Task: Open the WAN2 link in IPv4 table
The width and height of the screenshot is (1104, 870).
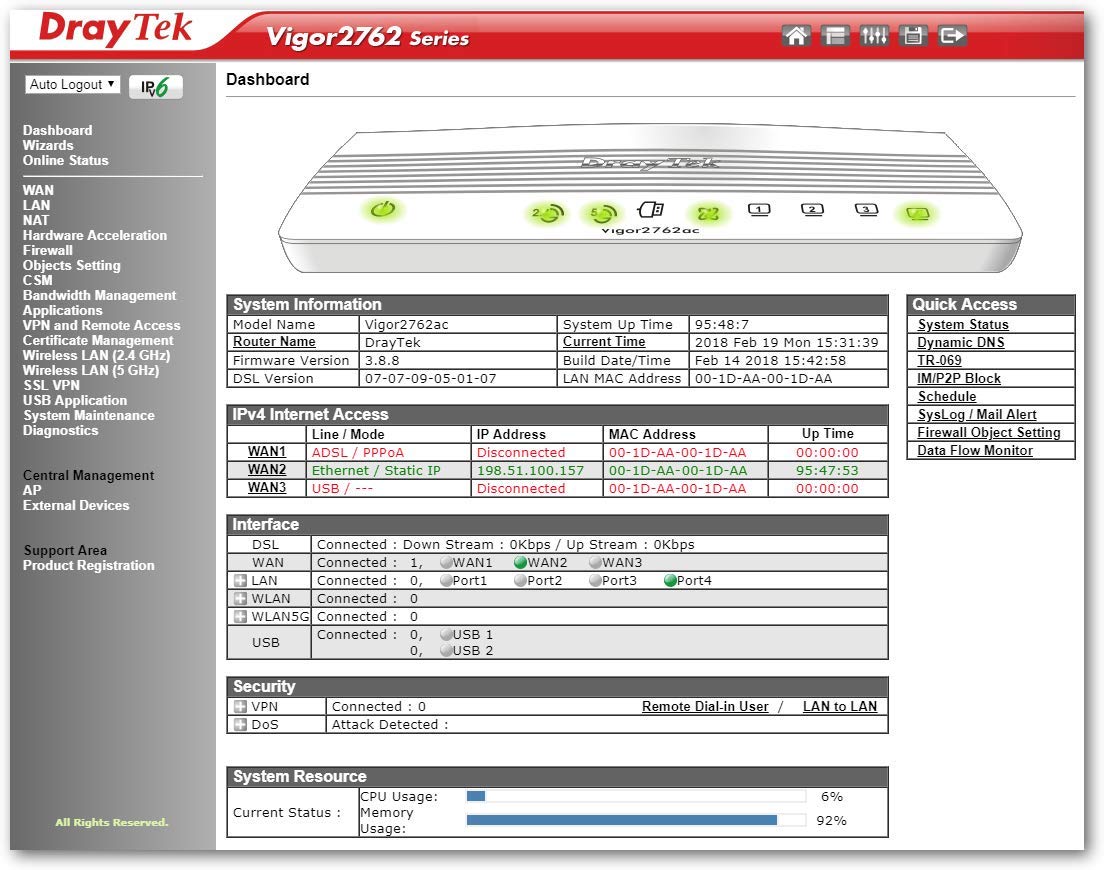Action: (x=267, y=469)
